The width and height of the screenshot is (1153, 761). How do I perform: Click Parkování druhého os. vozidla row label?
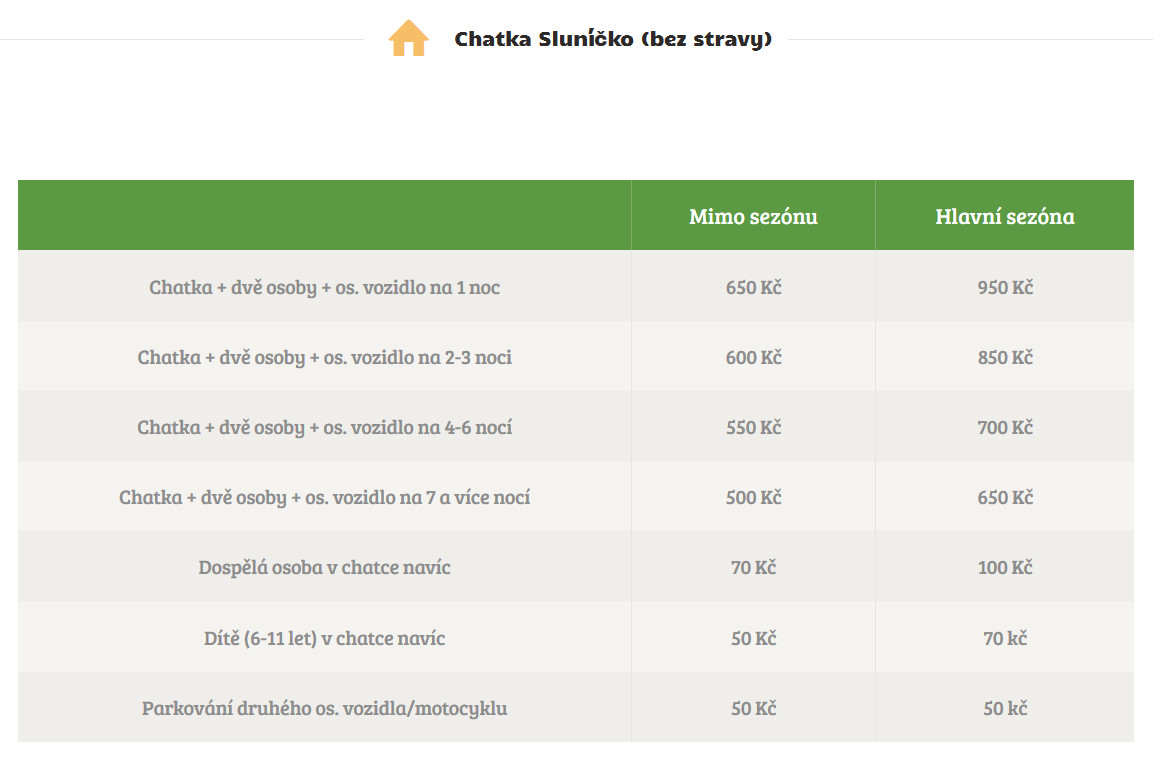point(325,709)
